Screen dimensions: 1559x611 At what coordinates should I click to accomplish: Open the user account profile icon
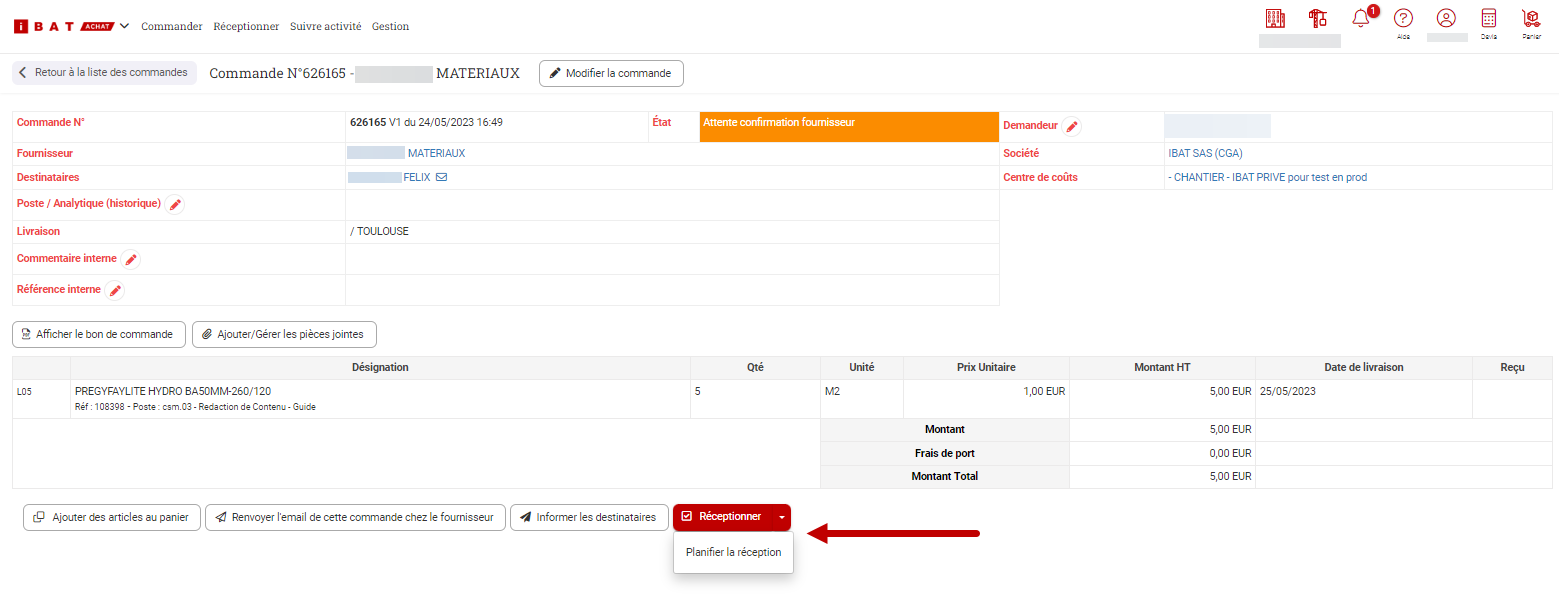tap(1446, 19)
